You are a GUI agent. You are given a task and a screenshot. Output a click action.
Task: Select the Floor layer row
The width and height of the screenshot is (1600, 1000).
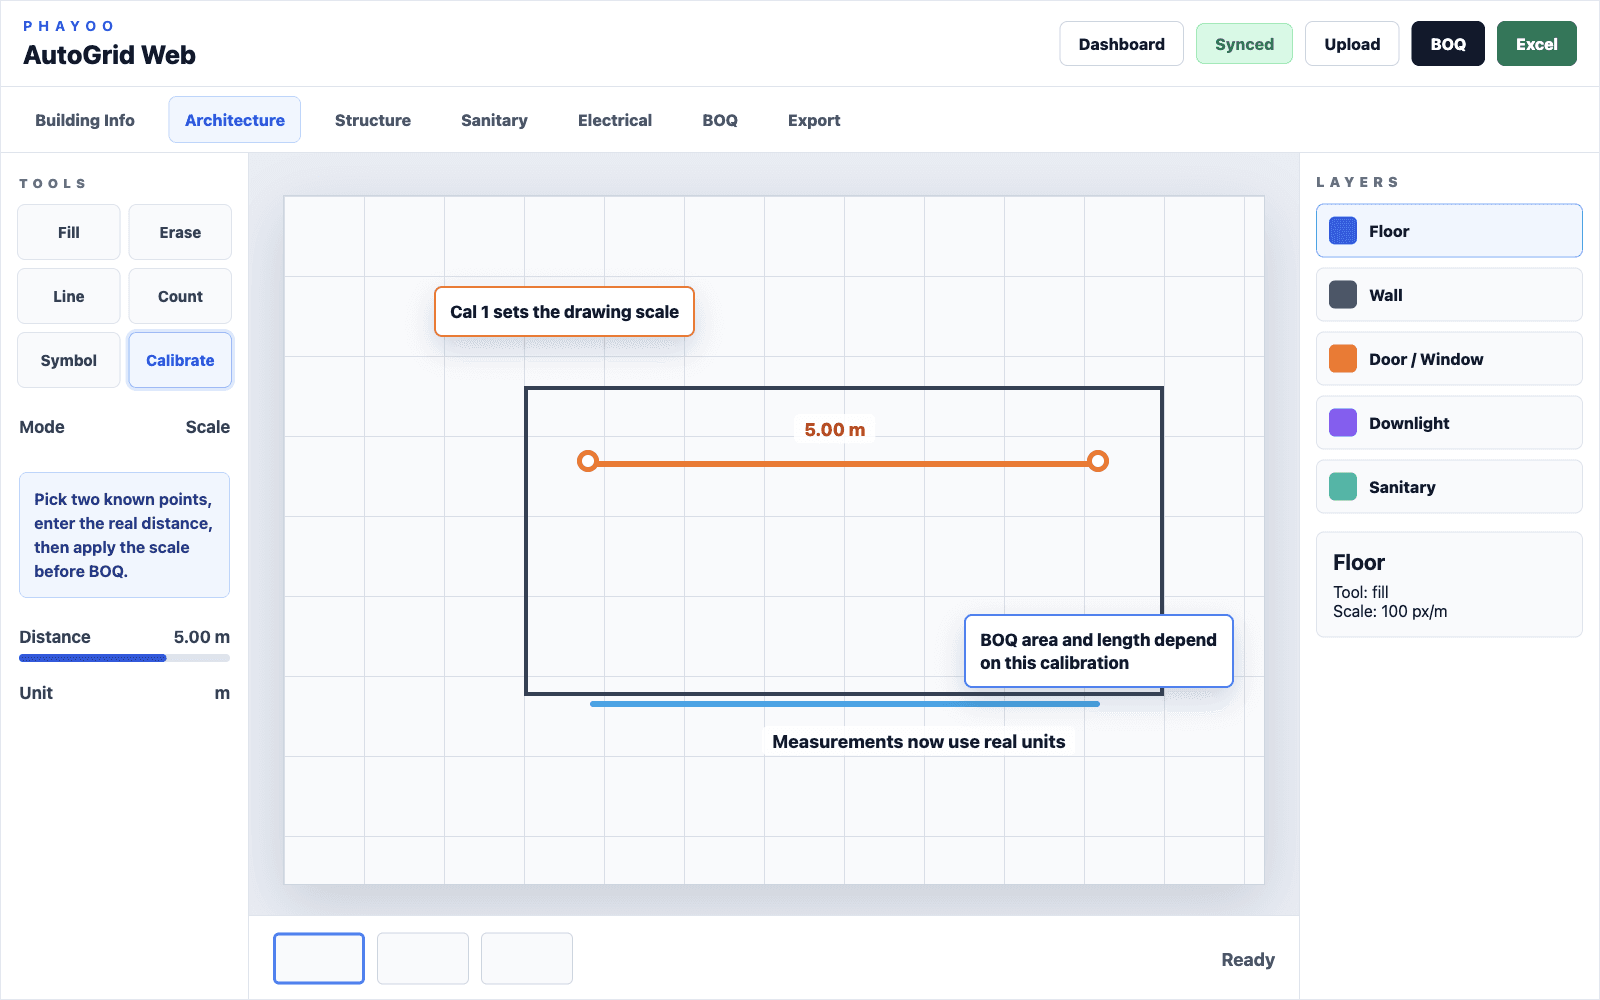point(1449,231)
